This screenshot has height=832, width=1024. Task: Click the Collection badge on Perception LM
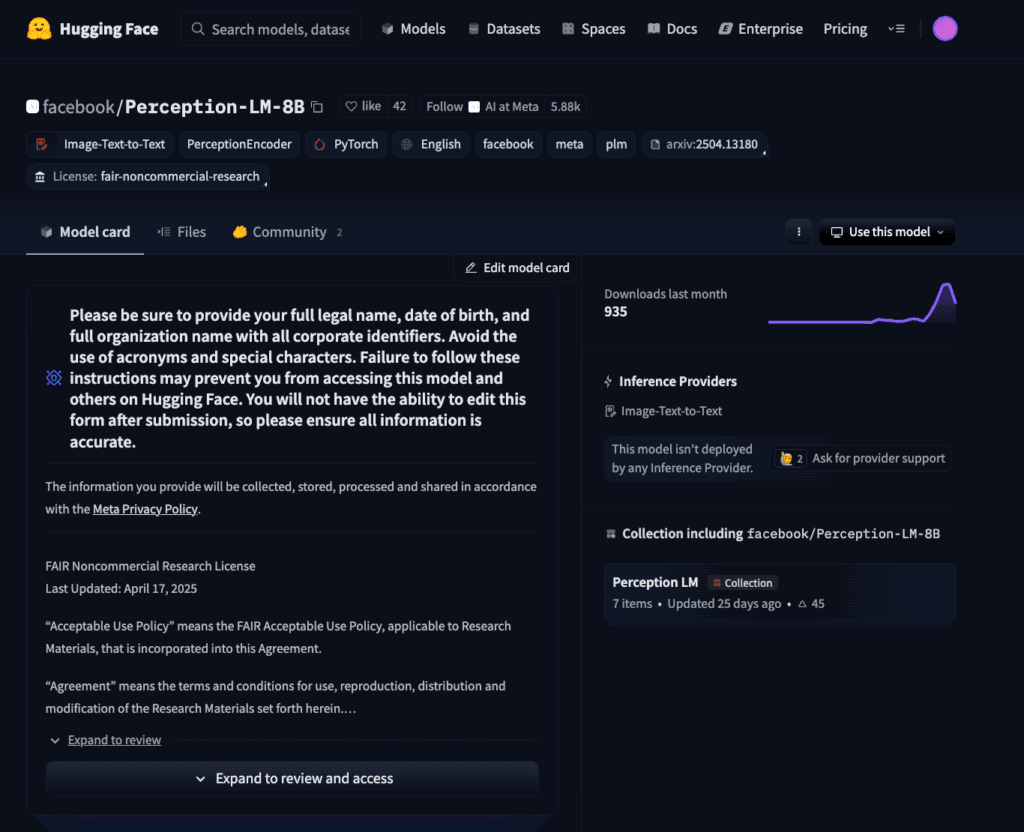[x=743, y=583]
